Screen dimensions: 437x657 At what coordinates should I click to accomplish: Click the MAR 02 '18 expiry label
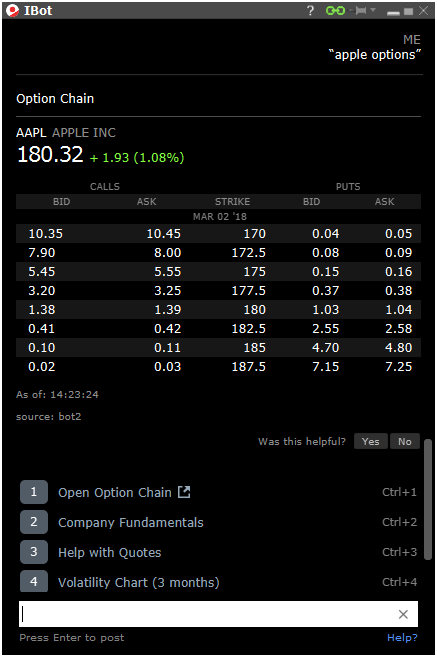coord(220,217)
